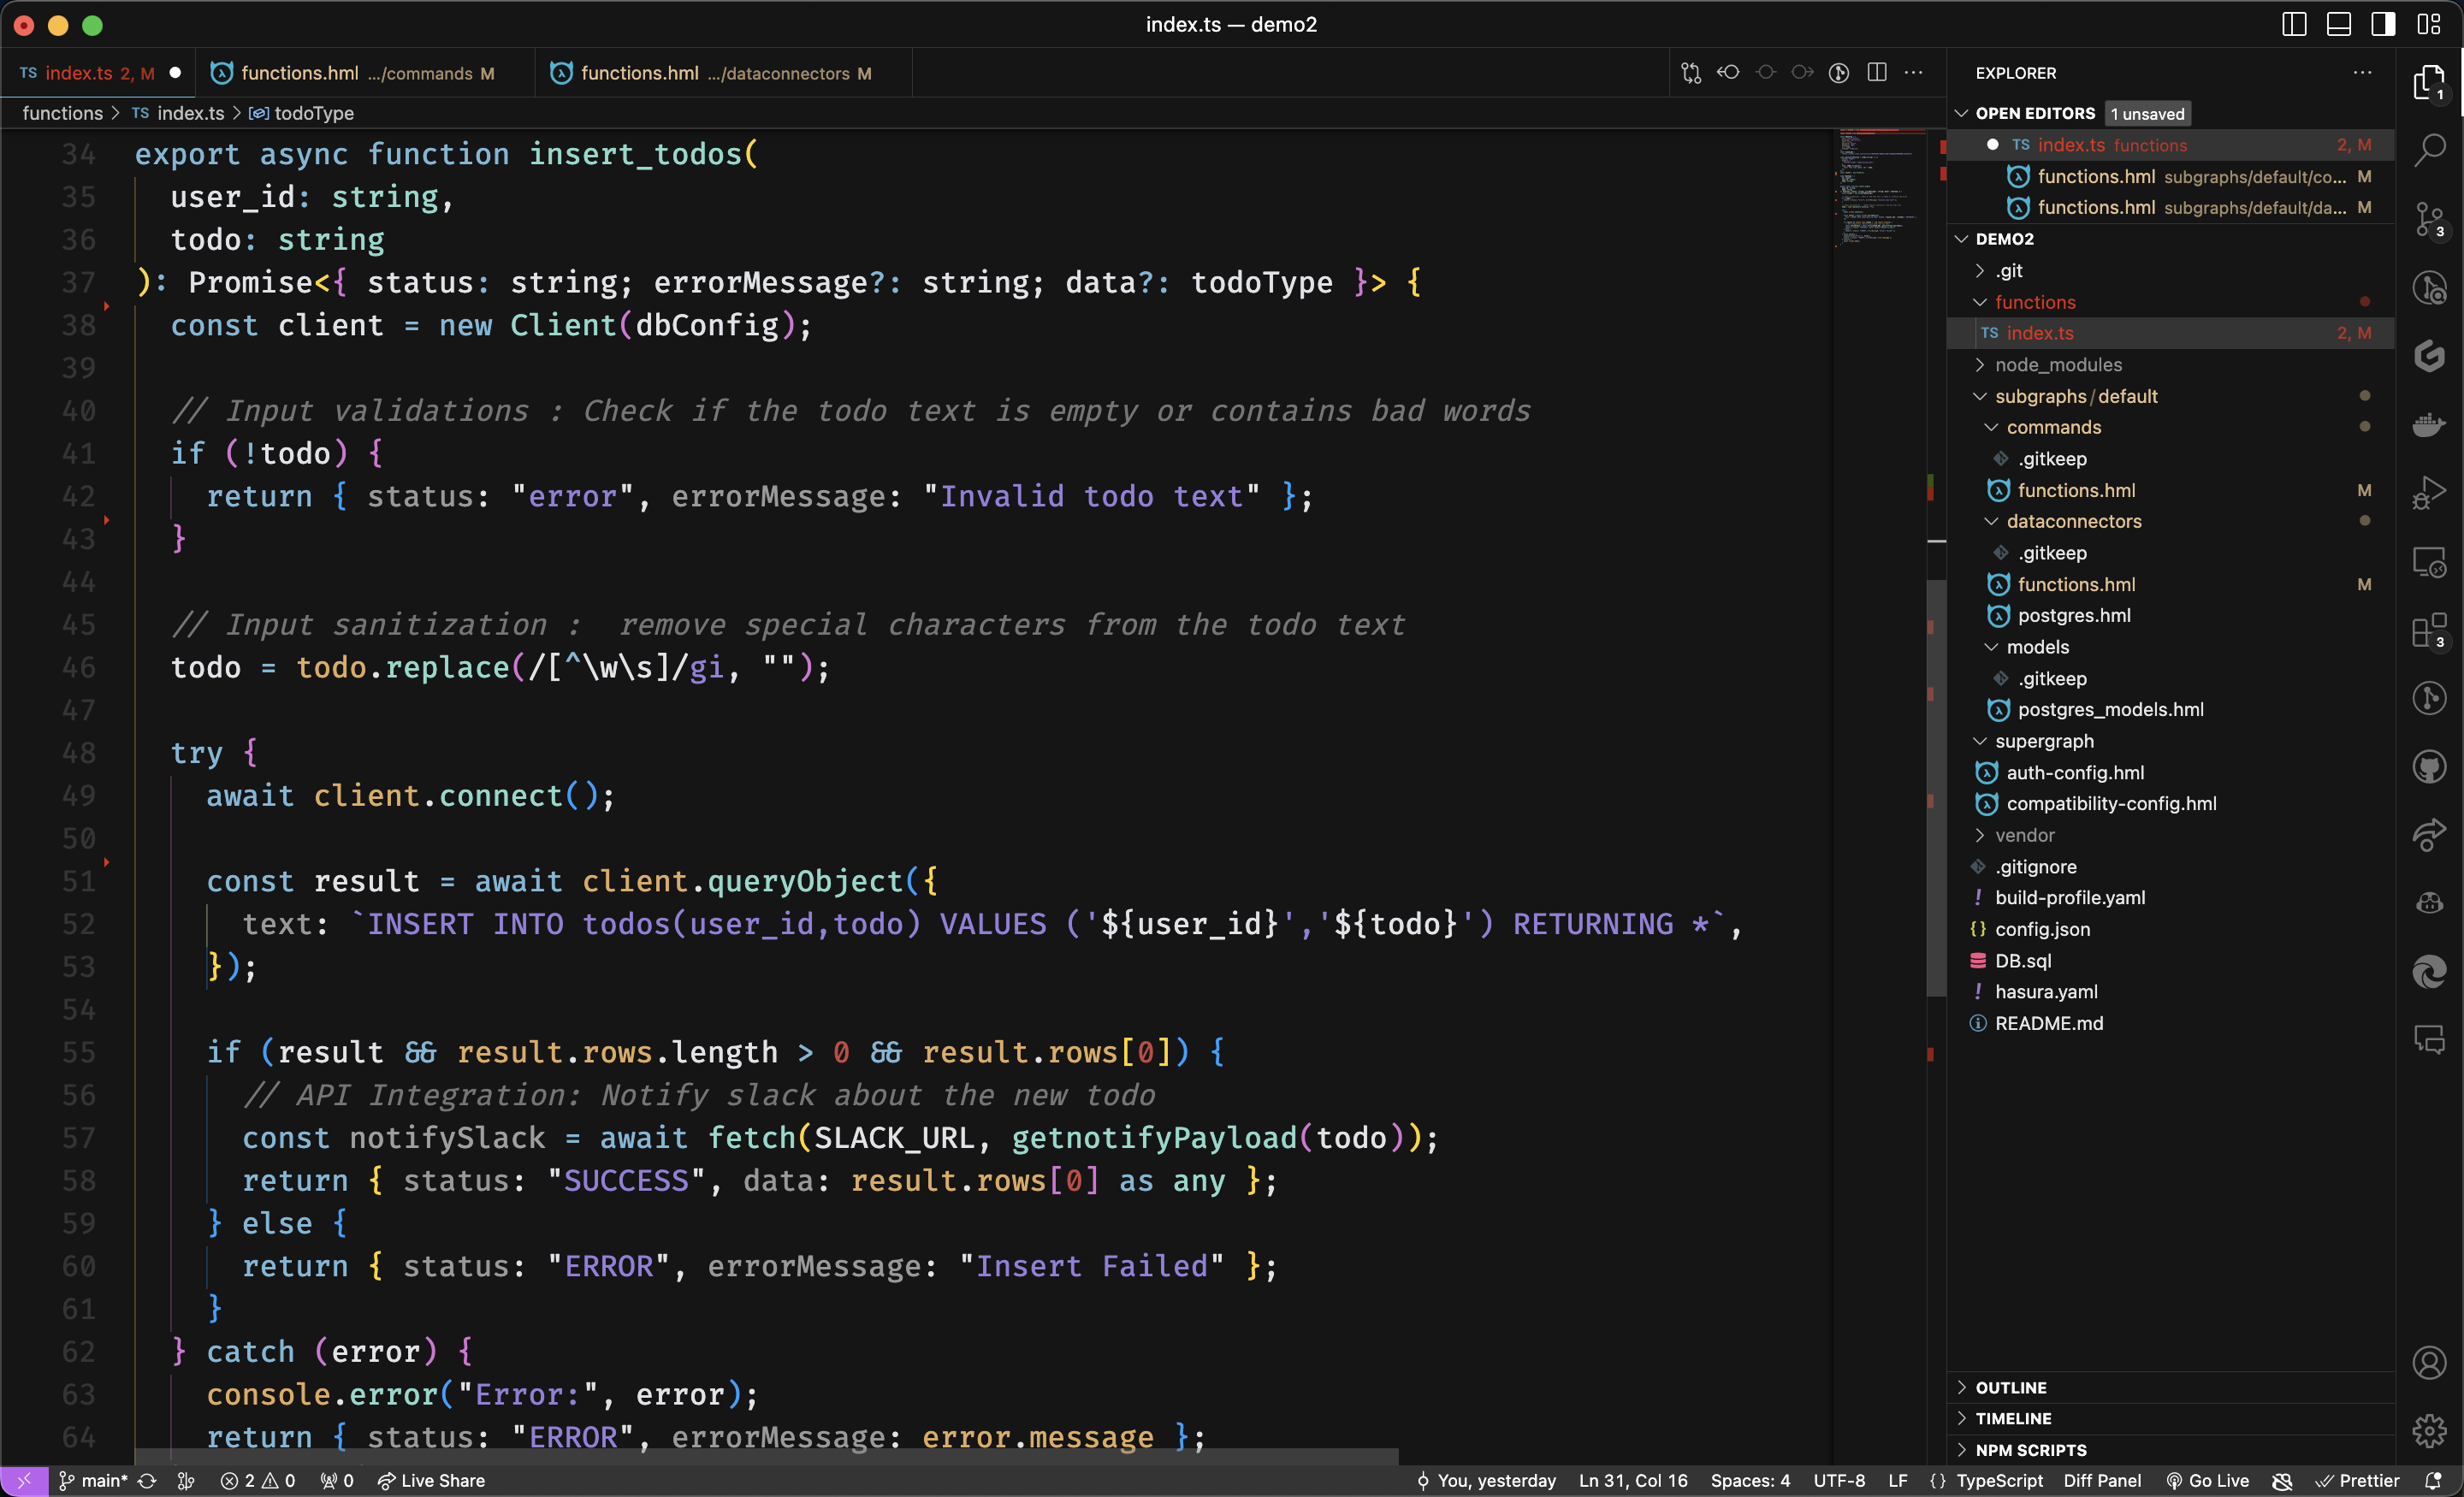Expand the node_modules folder
Viewport: 2464px width, 1497px height.
point(2058,365)
